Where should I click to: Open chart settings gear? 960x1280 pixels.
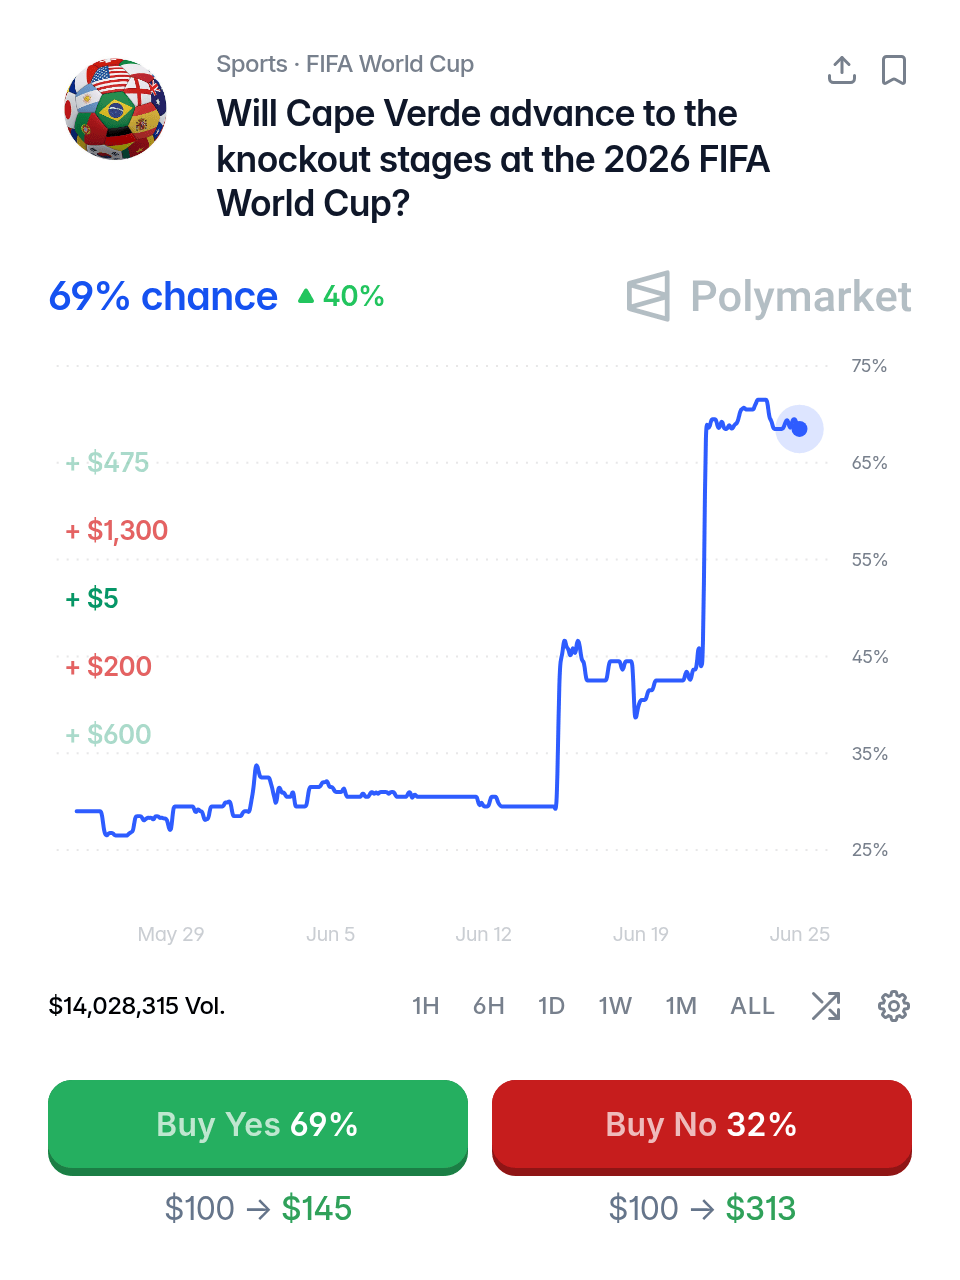coord(894,1006)
